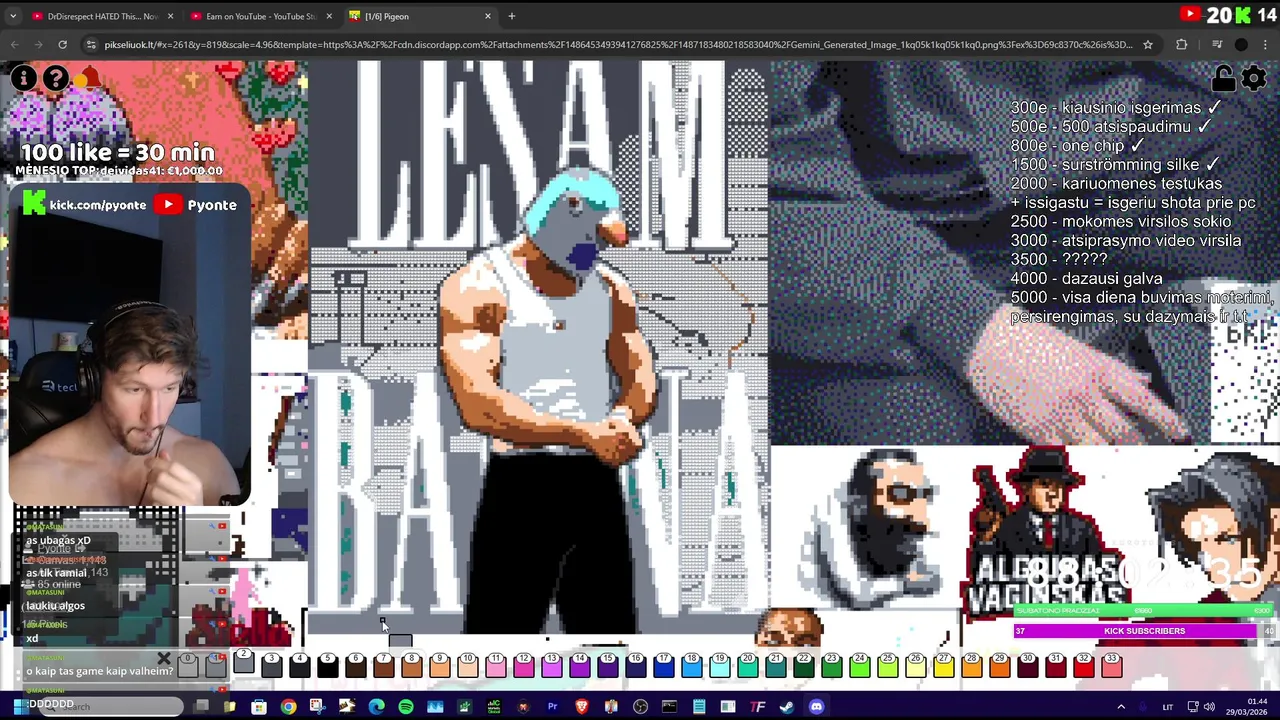1280x720 pixels.
Task: Go back in the browser
Action: pos(15,44)
